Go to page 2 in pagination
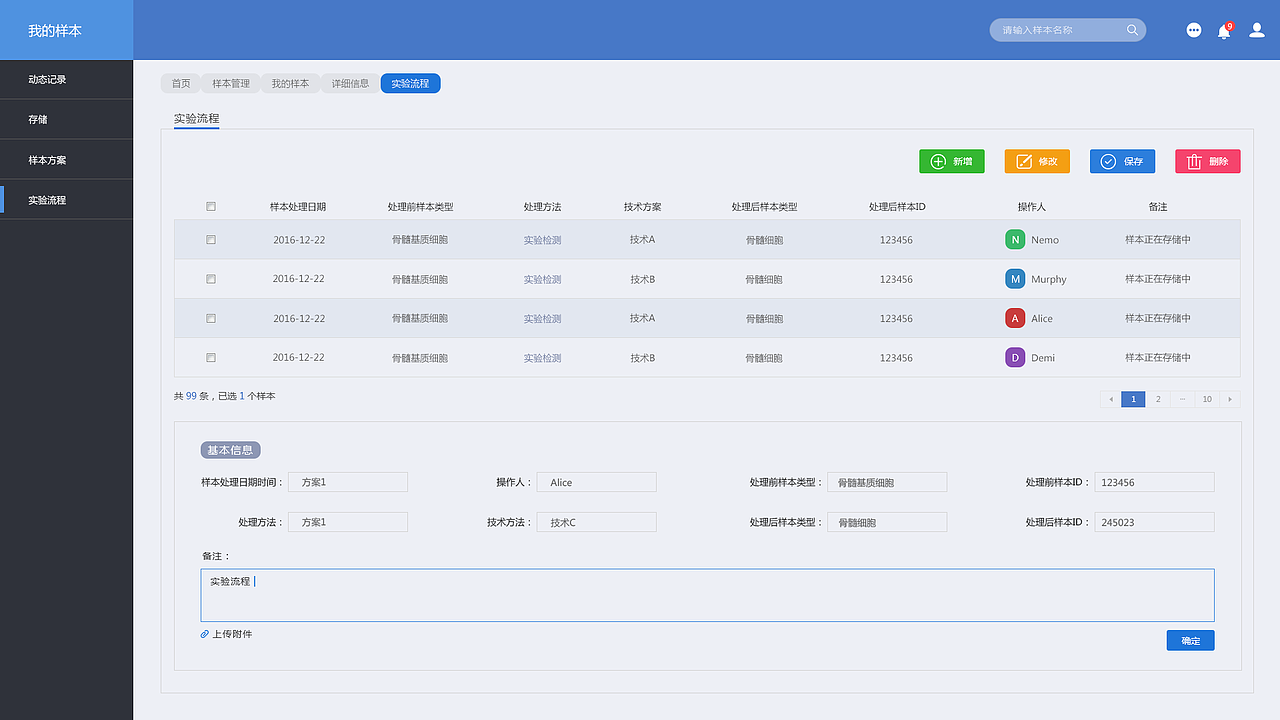Screen dimensions: 1280x720 [1158, 399]
